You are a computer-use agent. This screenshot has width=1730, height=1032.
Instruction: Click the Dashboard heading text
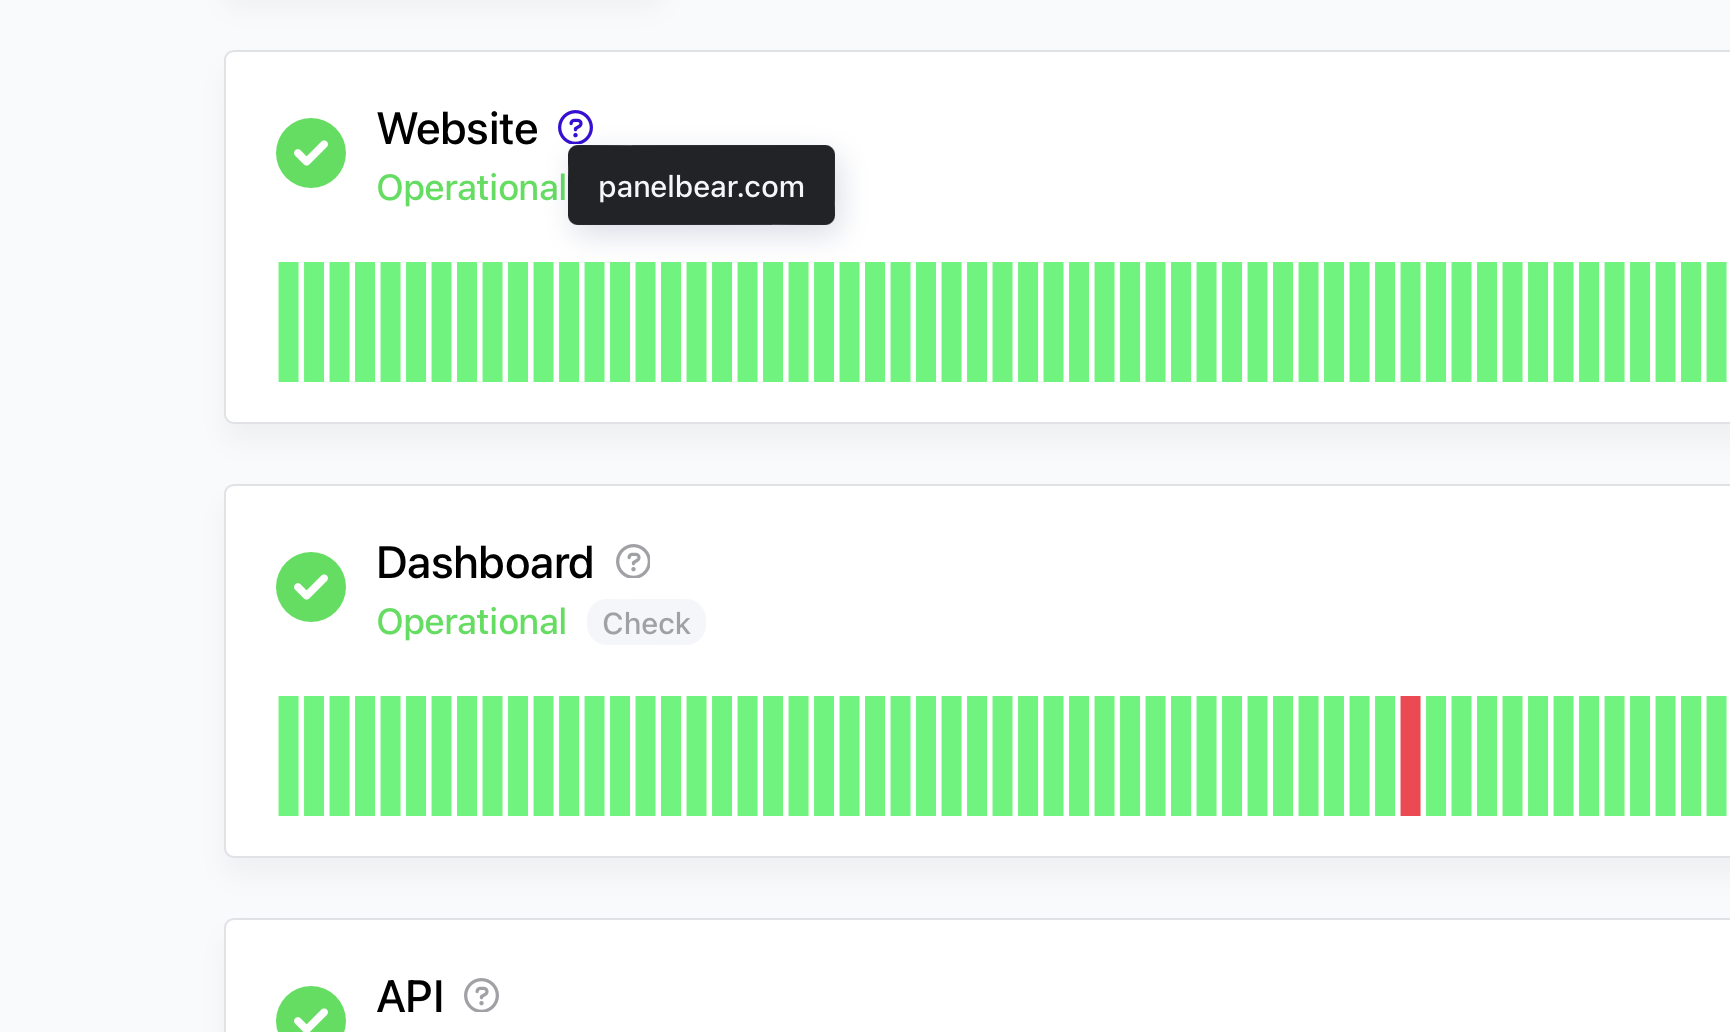pos(485,563)
